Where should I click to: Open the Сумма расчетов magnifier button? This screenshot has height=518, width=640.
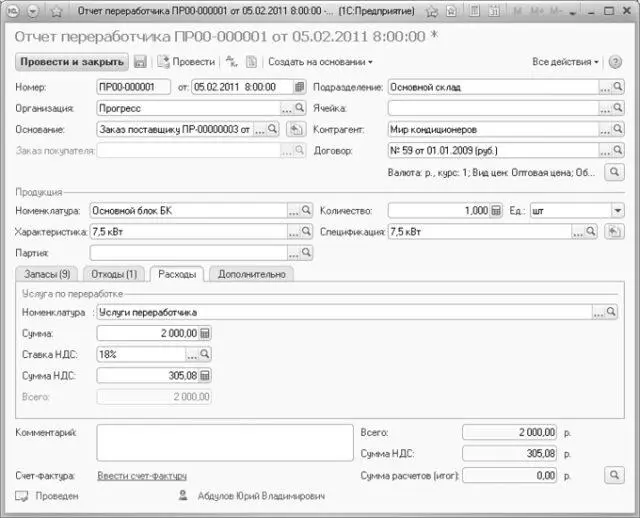[614, 475]
